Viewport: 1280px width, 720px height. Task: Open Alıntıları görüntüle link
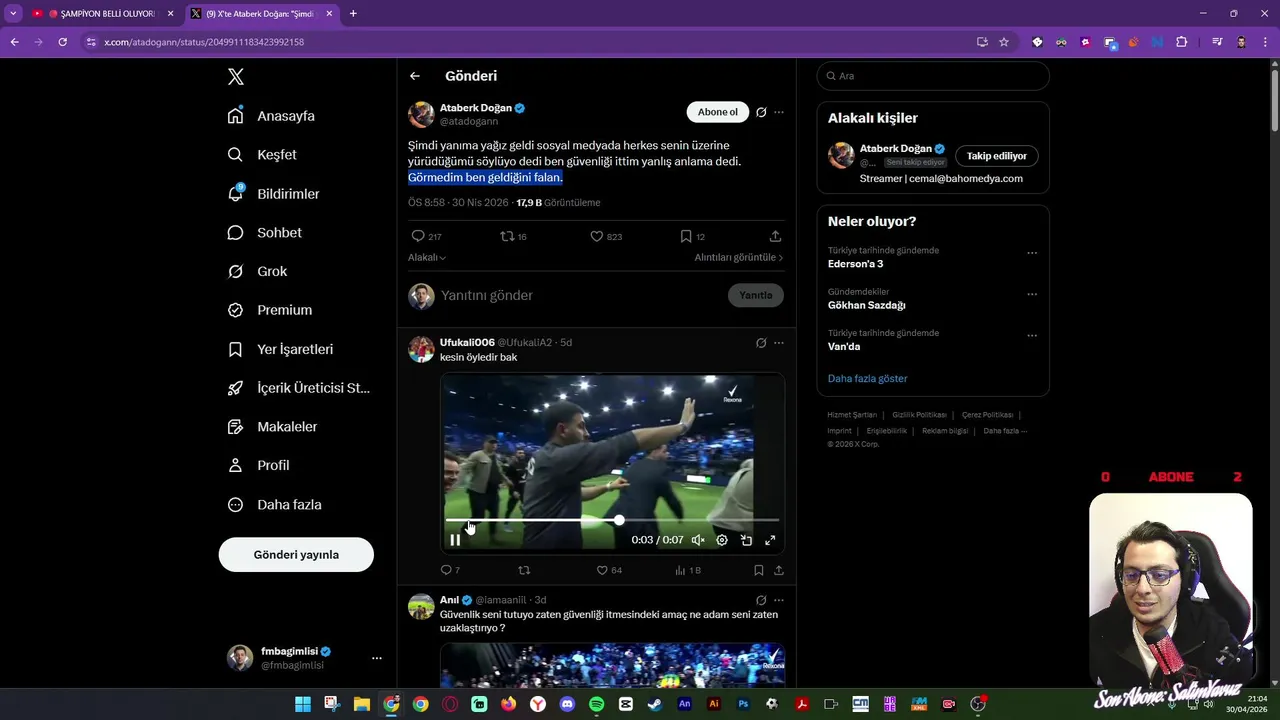coord(739,257)
